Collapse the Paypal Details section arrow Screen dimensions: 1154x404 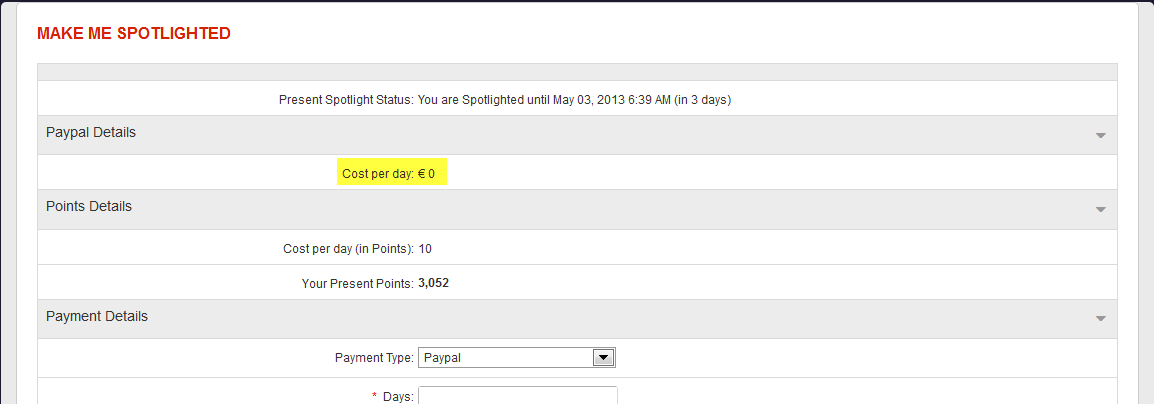tap(1100, 135)
